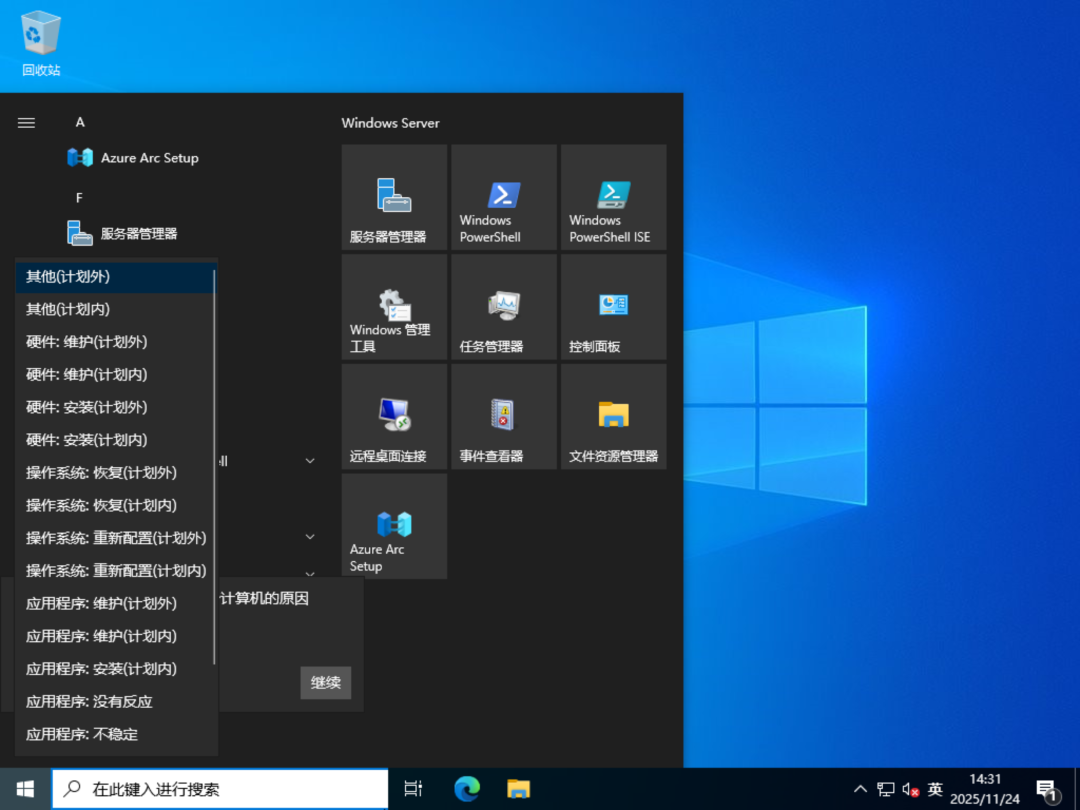
Task: Click the reason list scrollbar
Action: (214, 467)
